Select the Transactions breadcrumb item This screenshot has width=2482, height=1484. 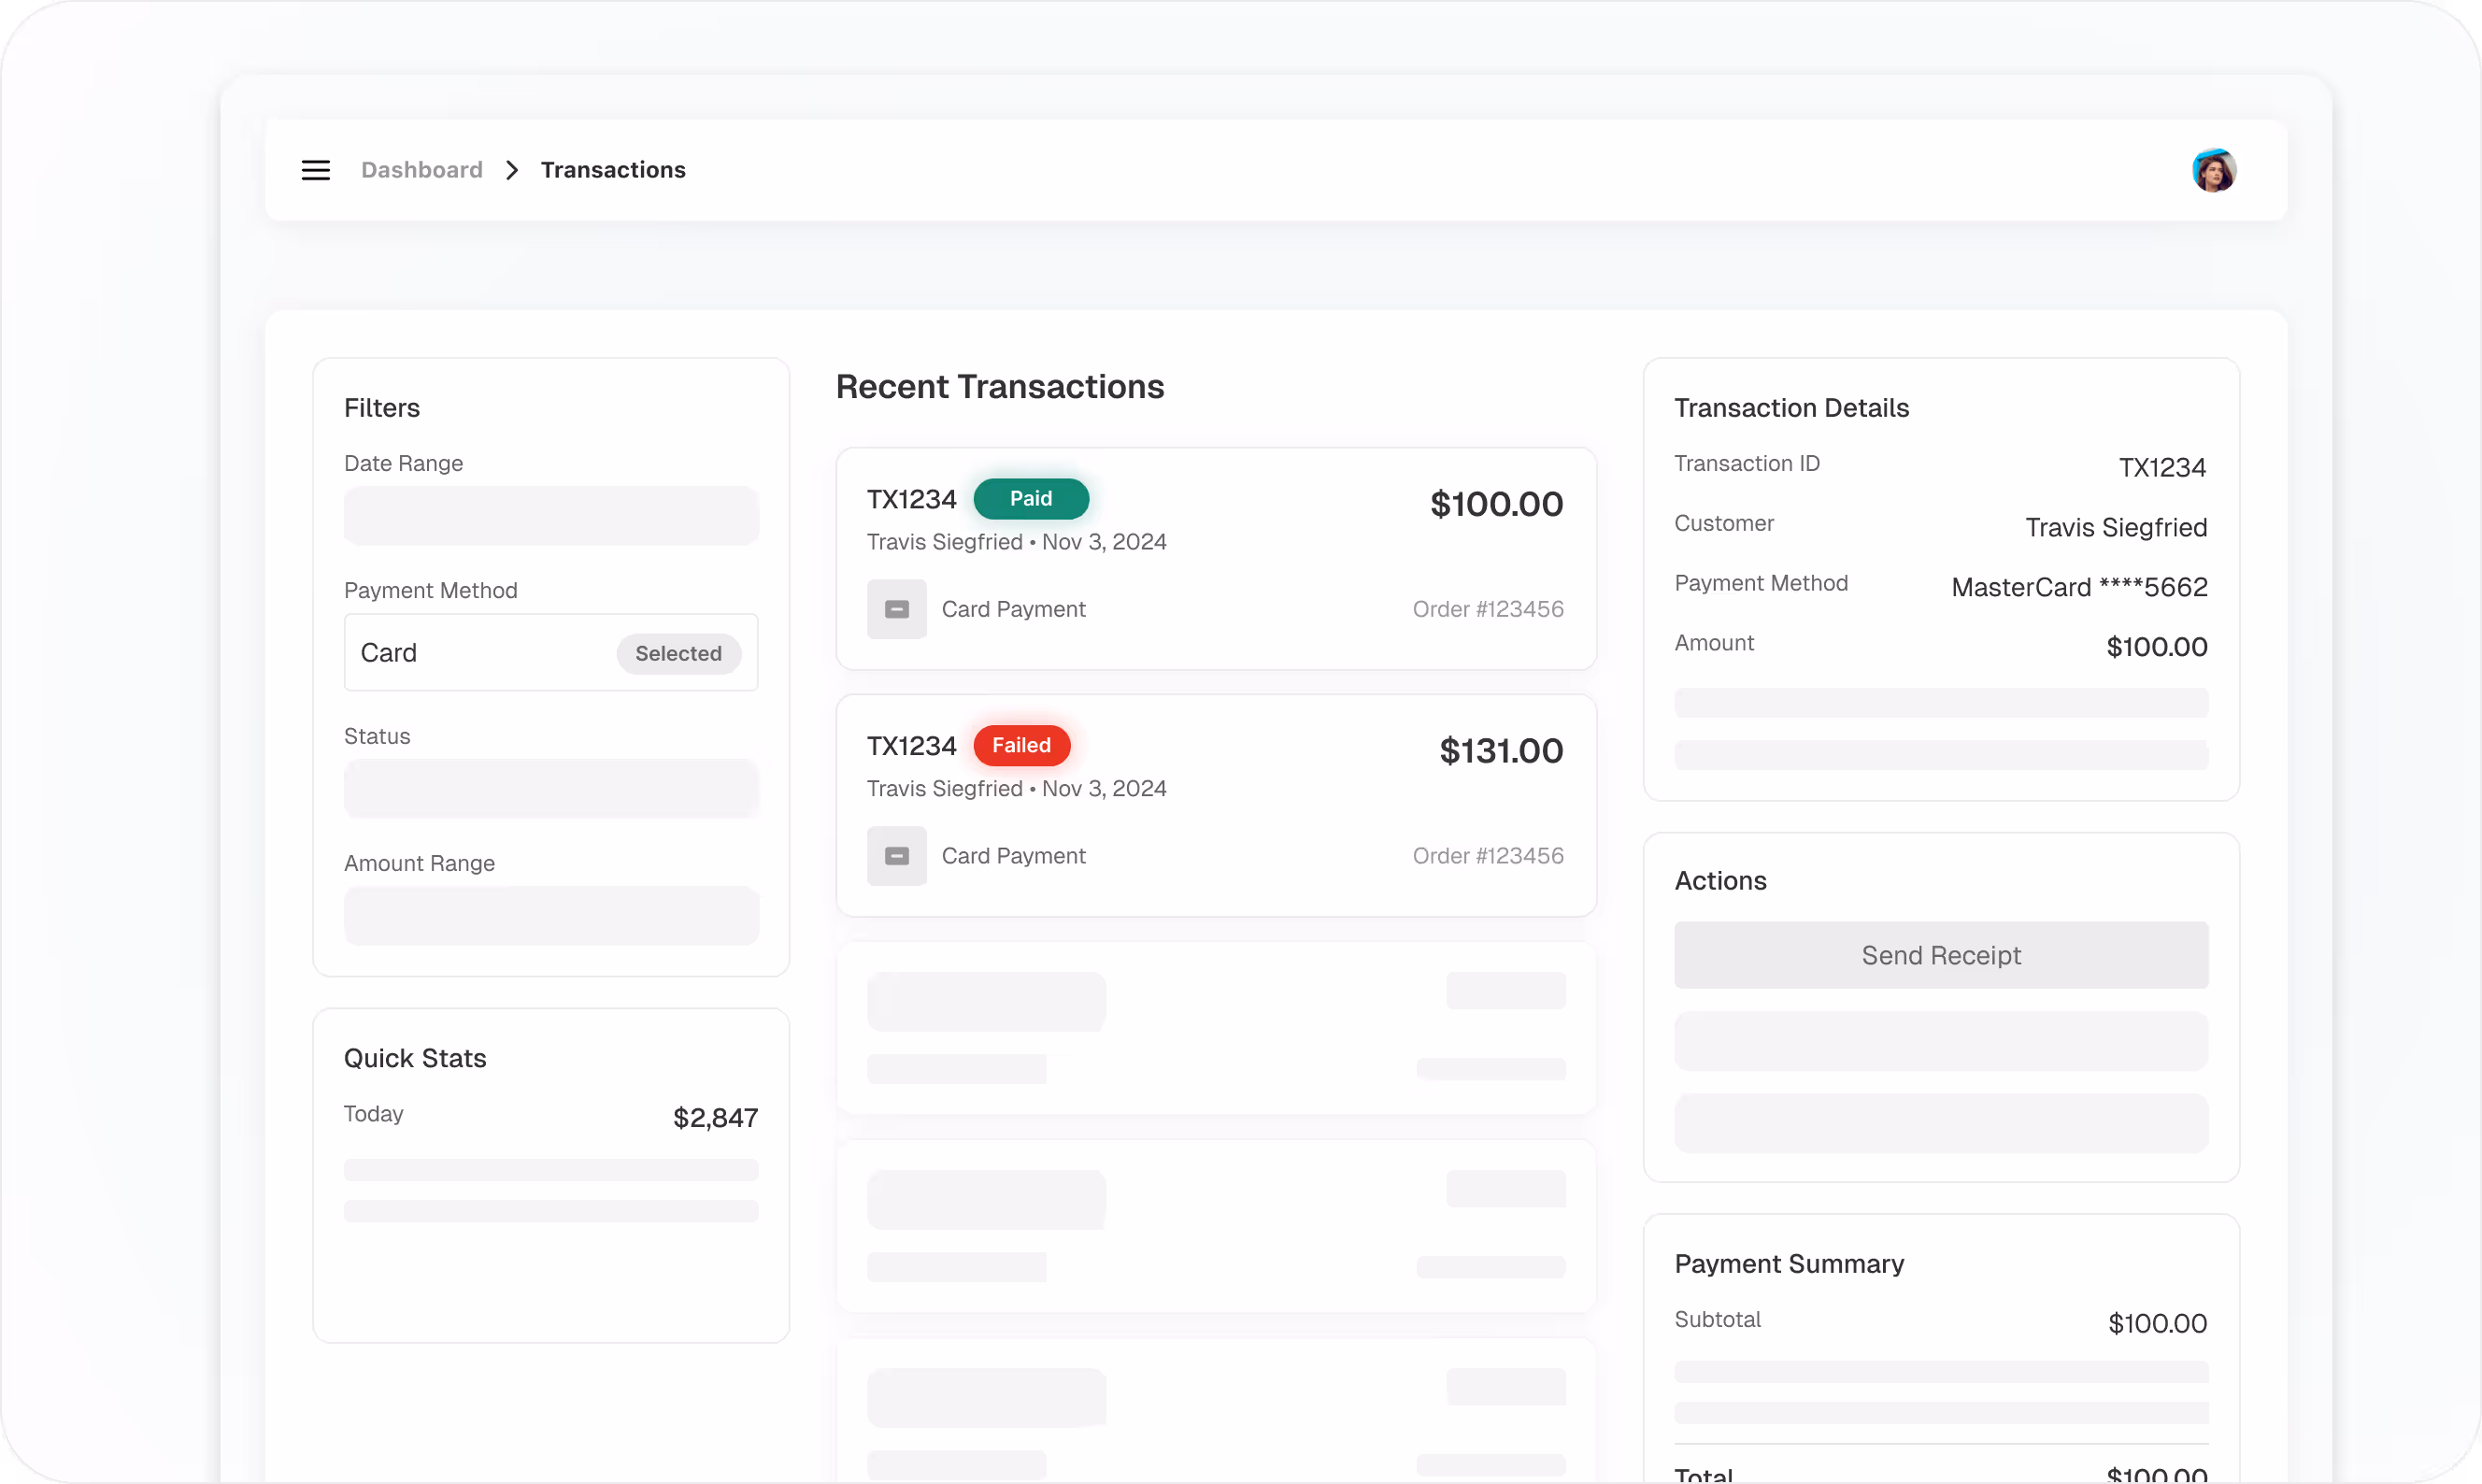point(613,170)
